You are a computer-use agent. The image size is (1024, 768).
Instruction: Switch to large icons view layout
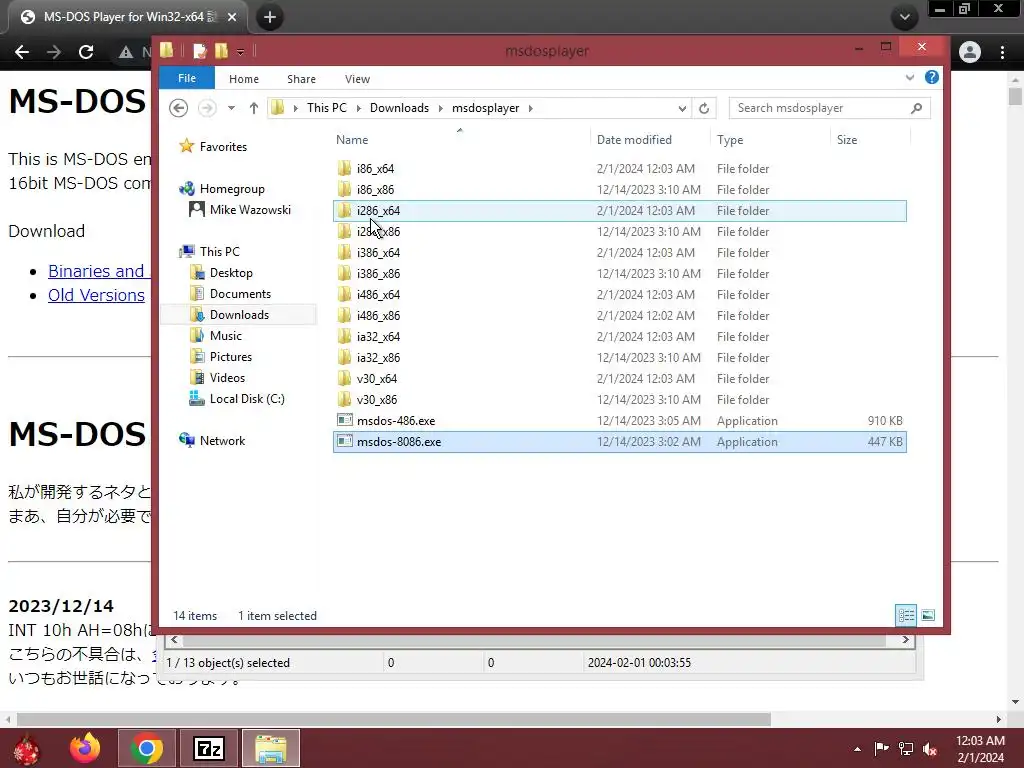click(927, 615)
